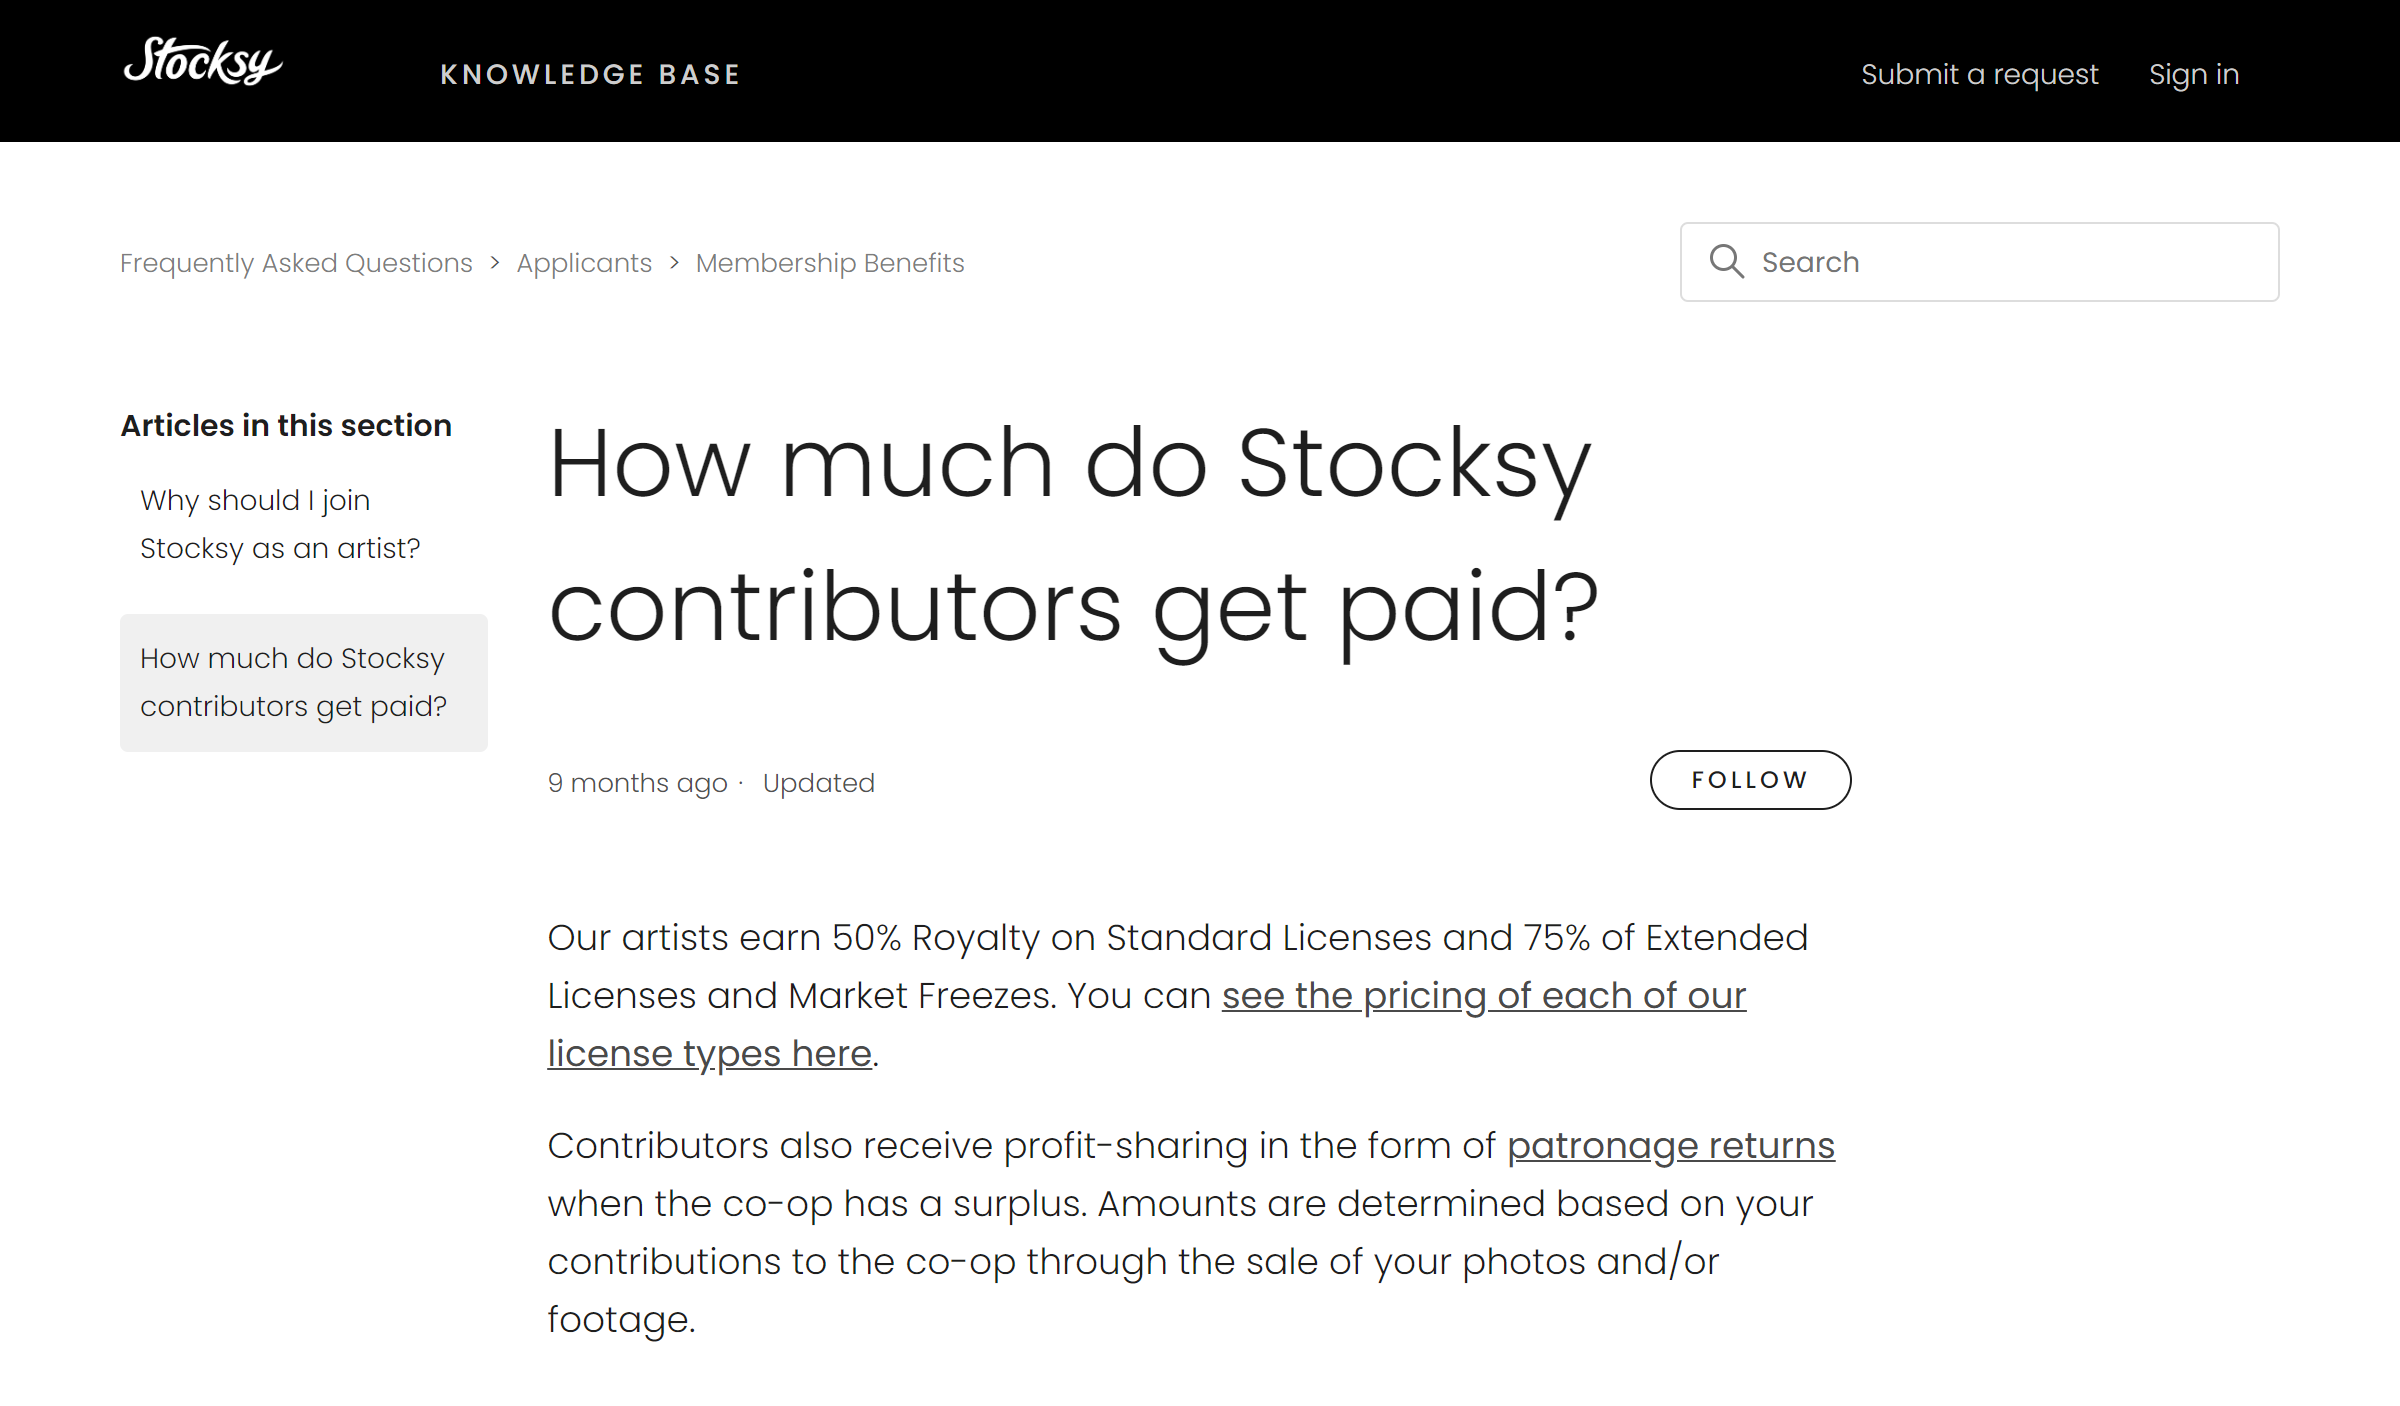Select the Membership Benefits breadcrumb
This screenshot has height=1406, width=2400.
[x=829, y=262]
